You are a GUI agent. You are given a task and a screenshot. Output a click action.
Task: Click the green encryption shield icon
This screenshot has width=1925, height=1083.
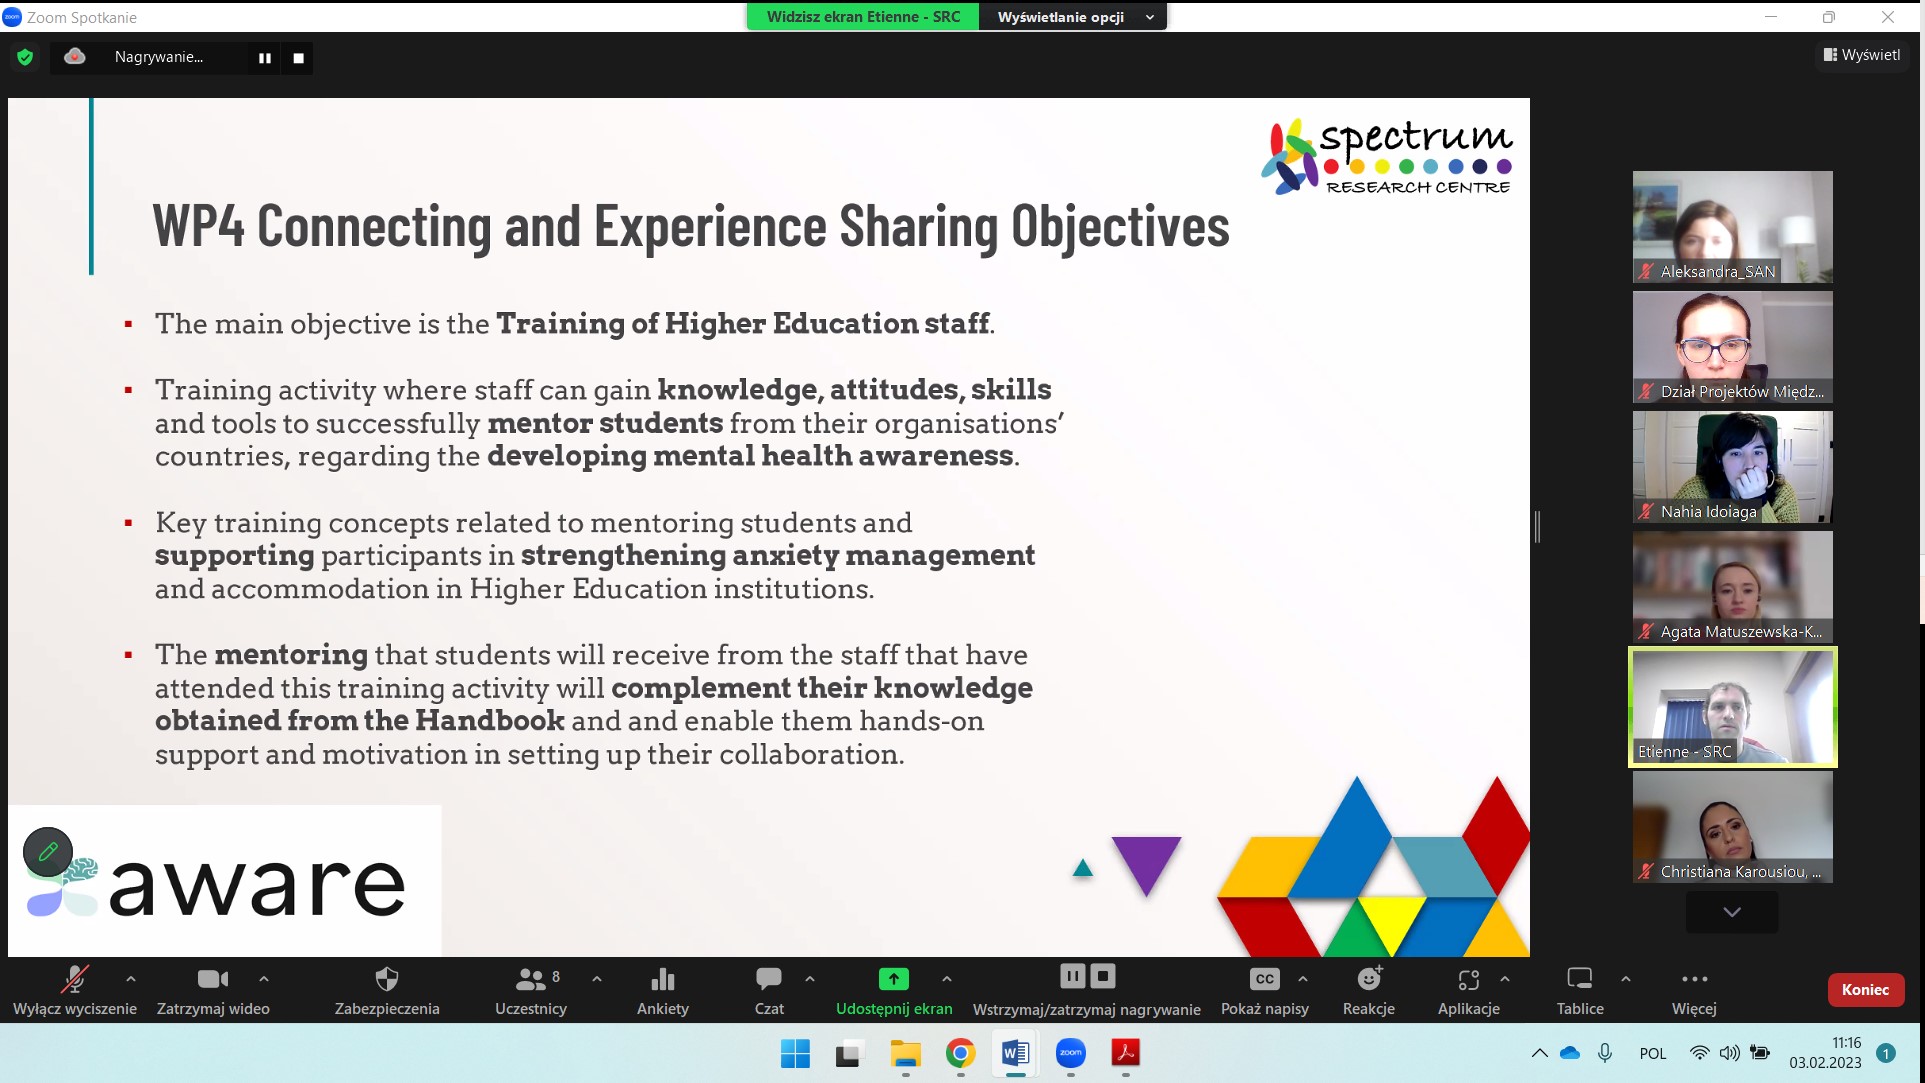[25, 57]
